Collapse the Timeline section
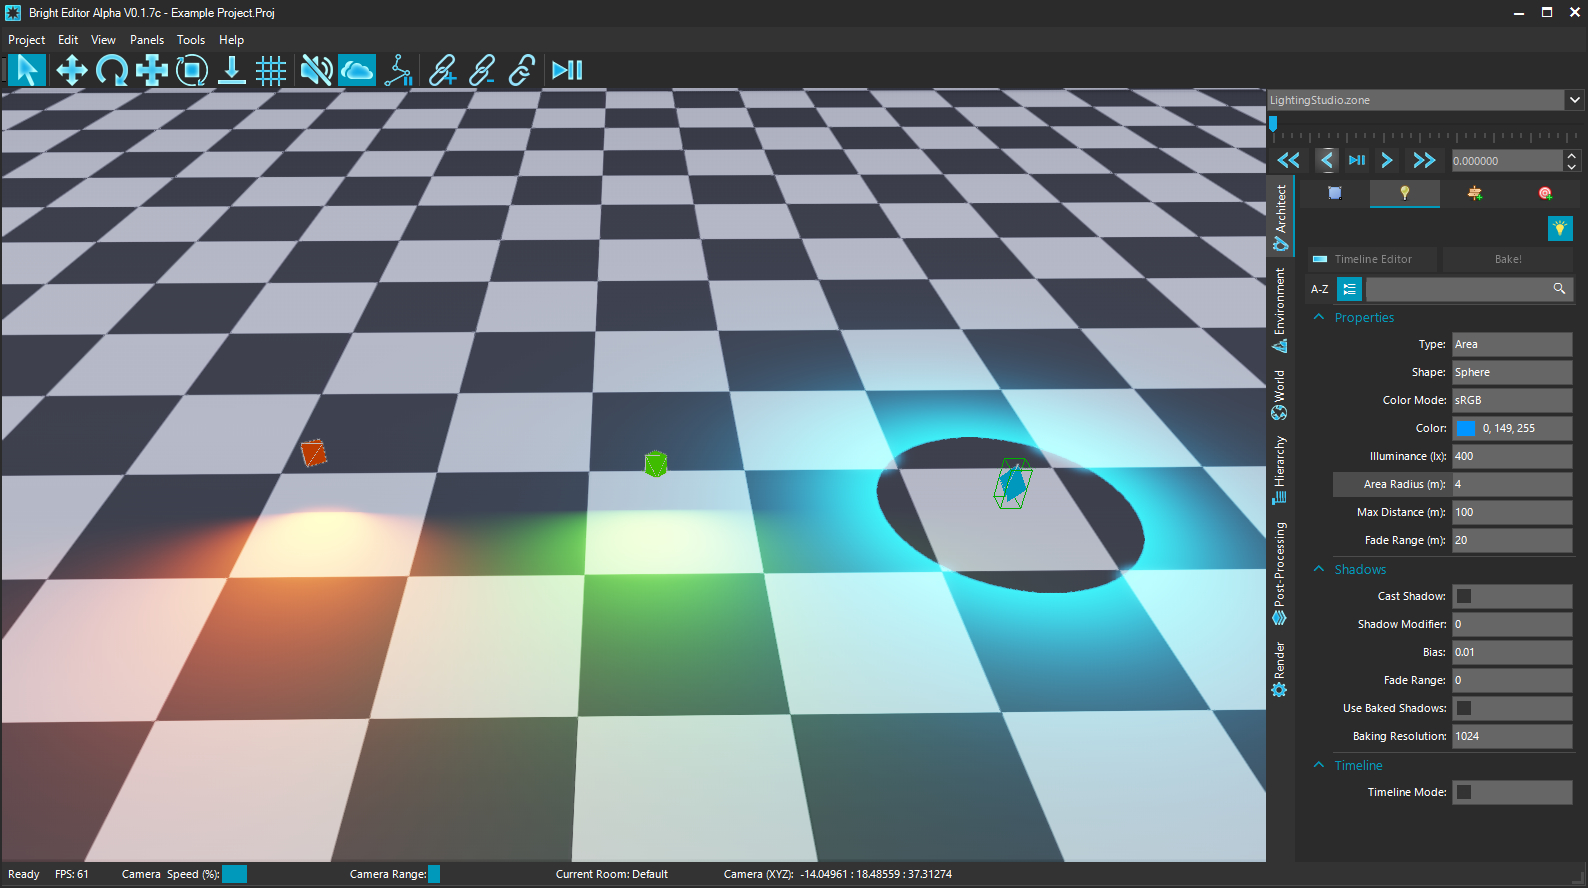1588x888 pixels. pos(1319,765)
